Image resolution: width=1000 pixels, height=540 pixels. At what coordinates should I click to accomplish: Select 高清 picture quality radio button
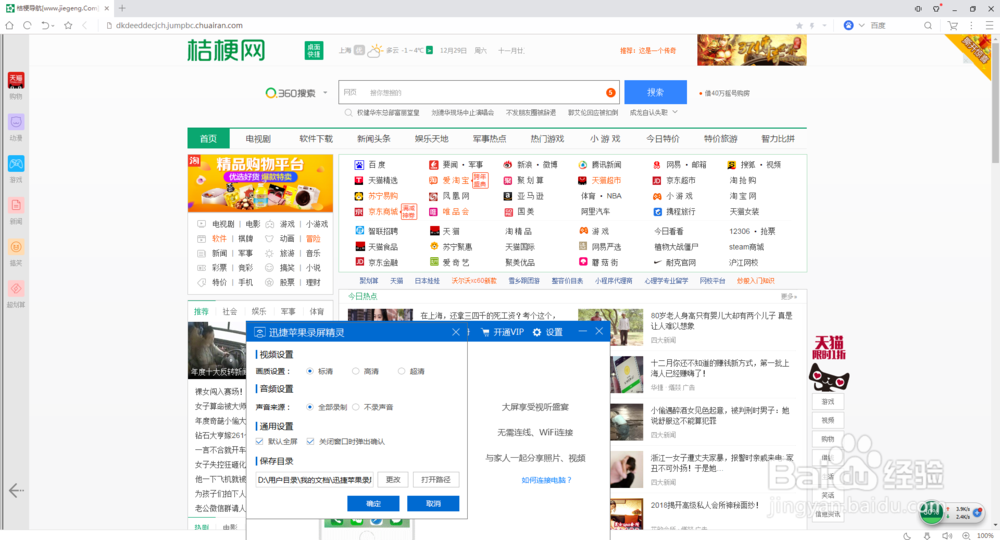356,371
